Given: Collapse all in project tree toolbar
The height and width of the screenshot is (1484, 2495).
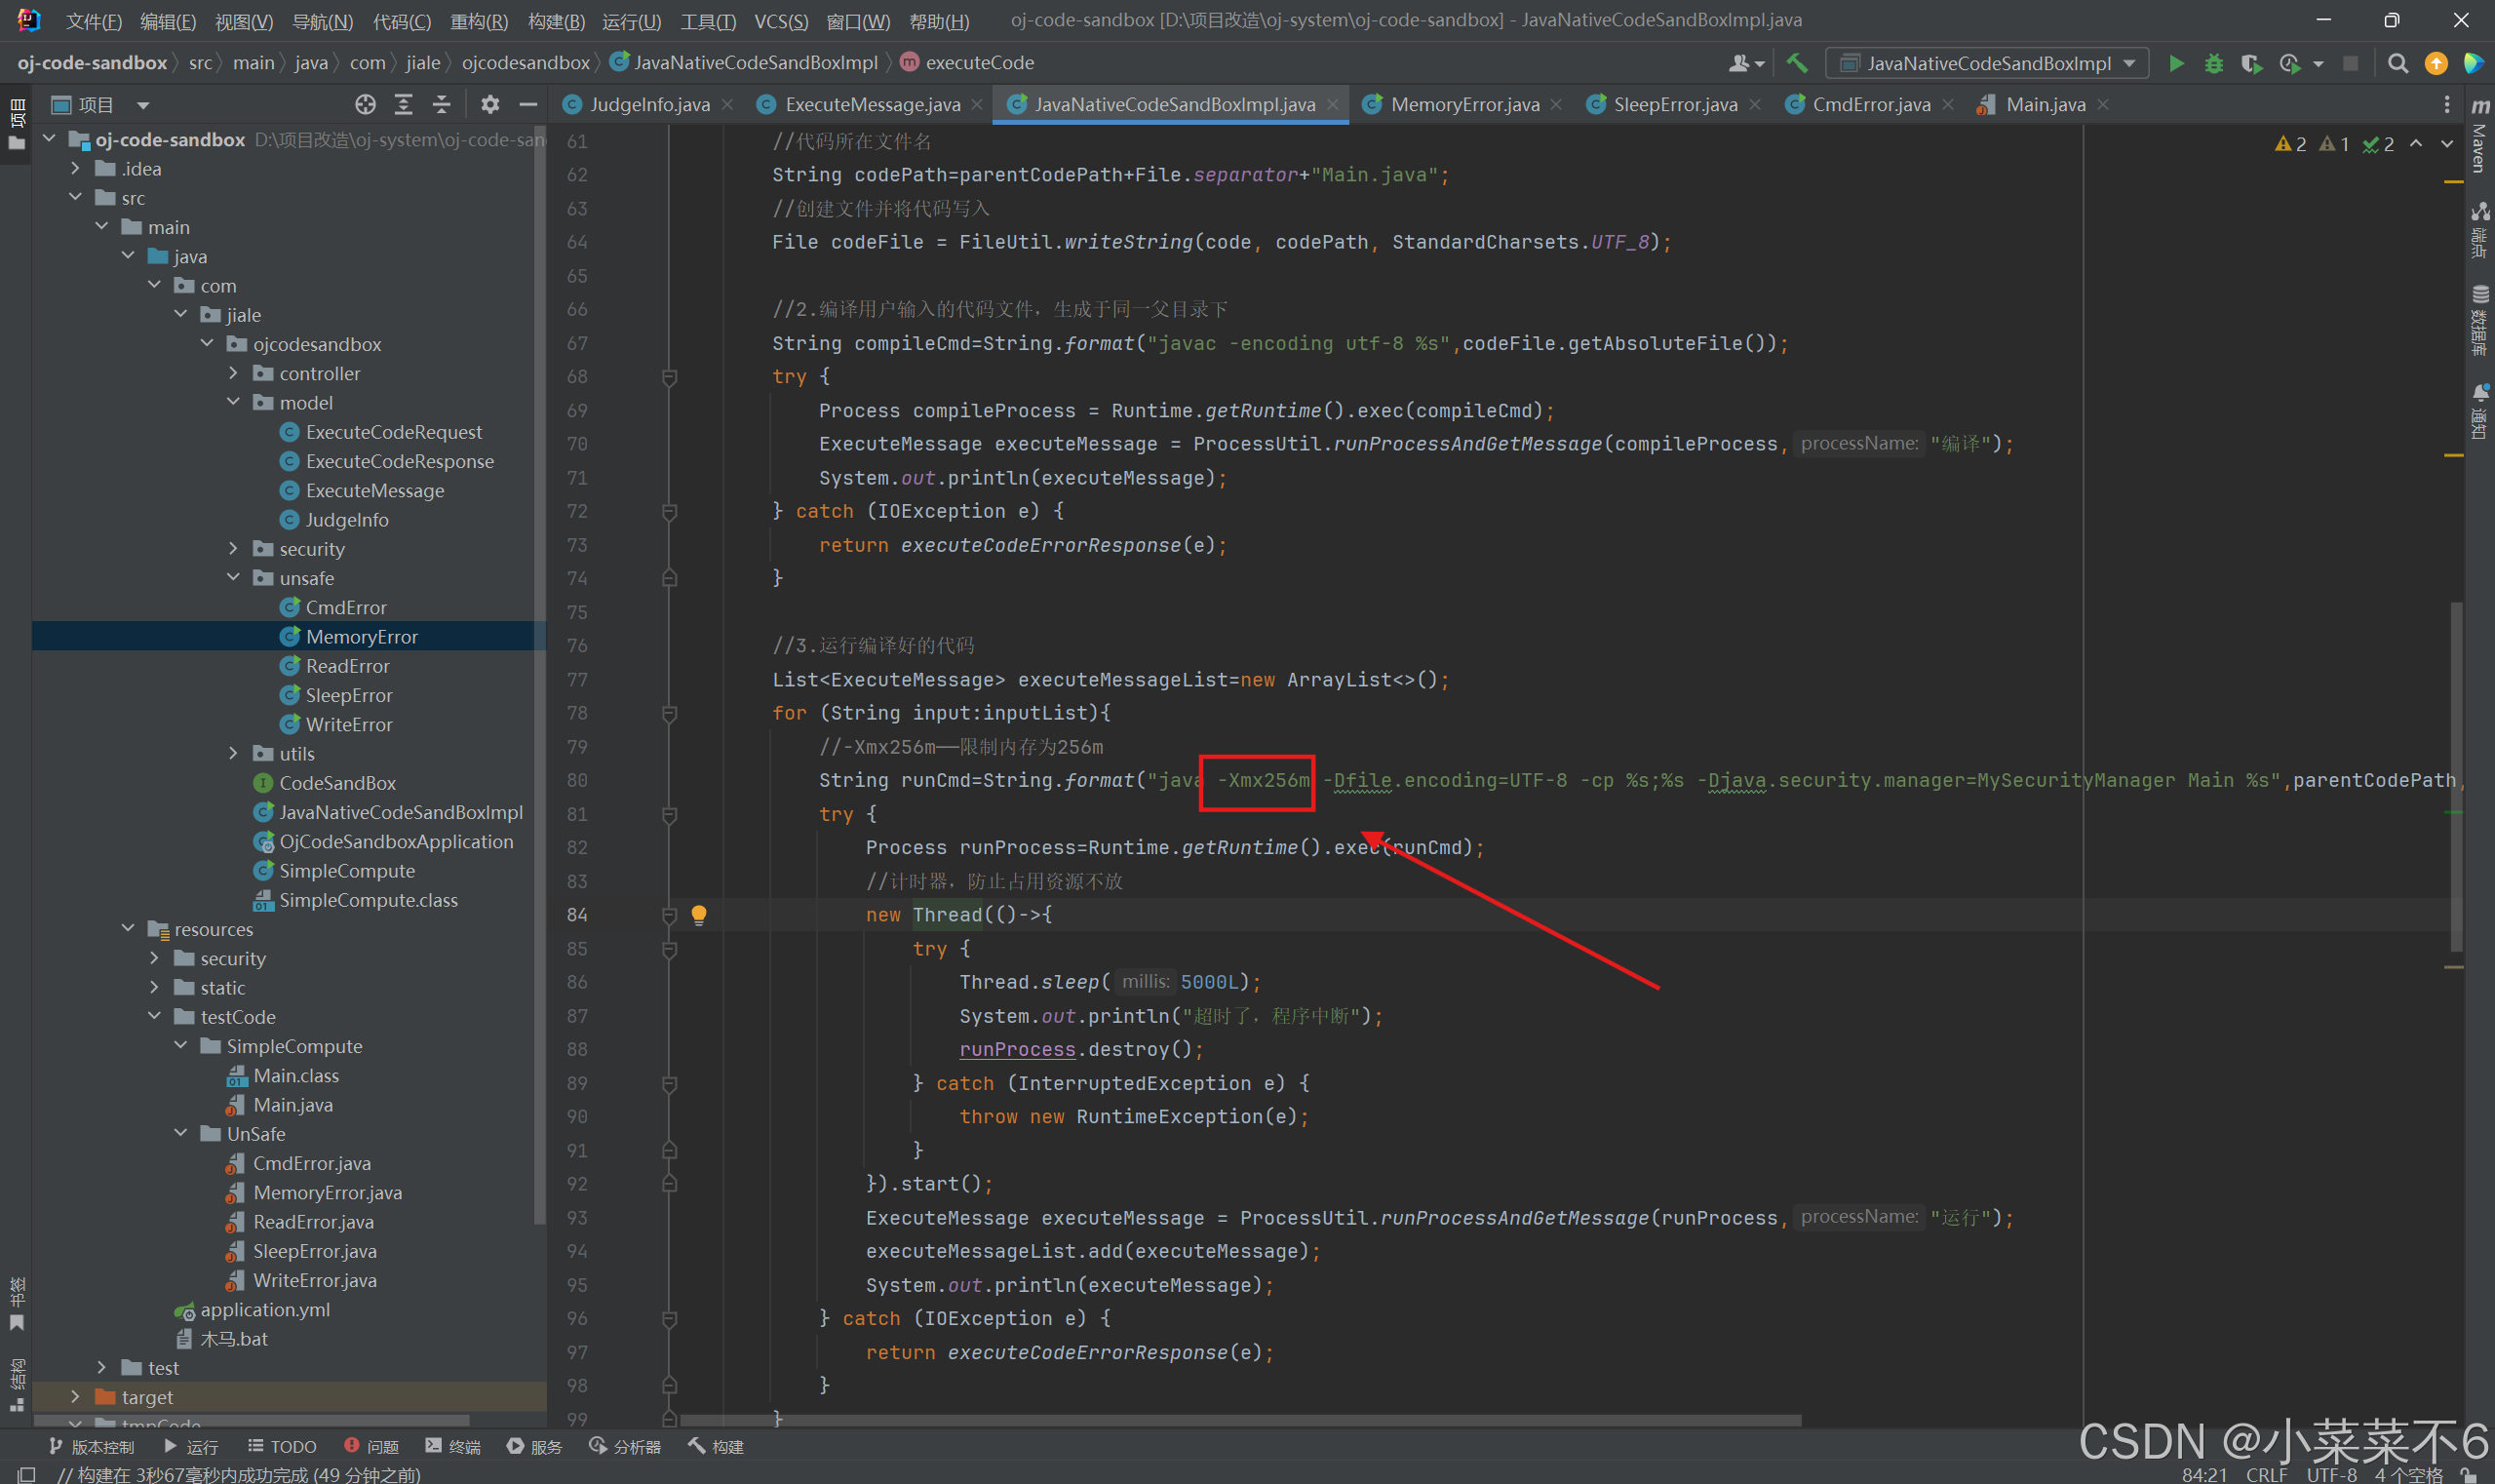Looking at the screenshot, I should (441, 104).
